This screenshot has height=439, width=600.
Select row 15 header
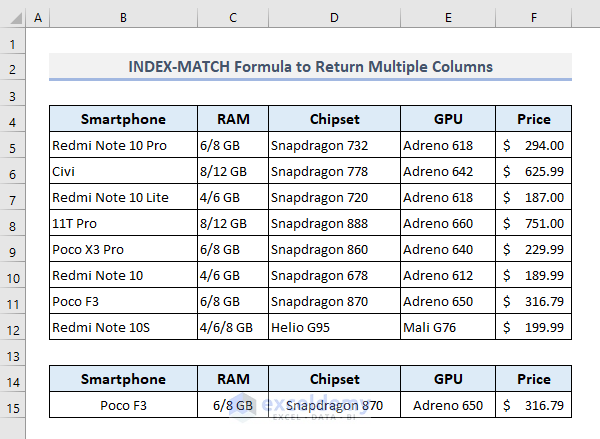13,406
